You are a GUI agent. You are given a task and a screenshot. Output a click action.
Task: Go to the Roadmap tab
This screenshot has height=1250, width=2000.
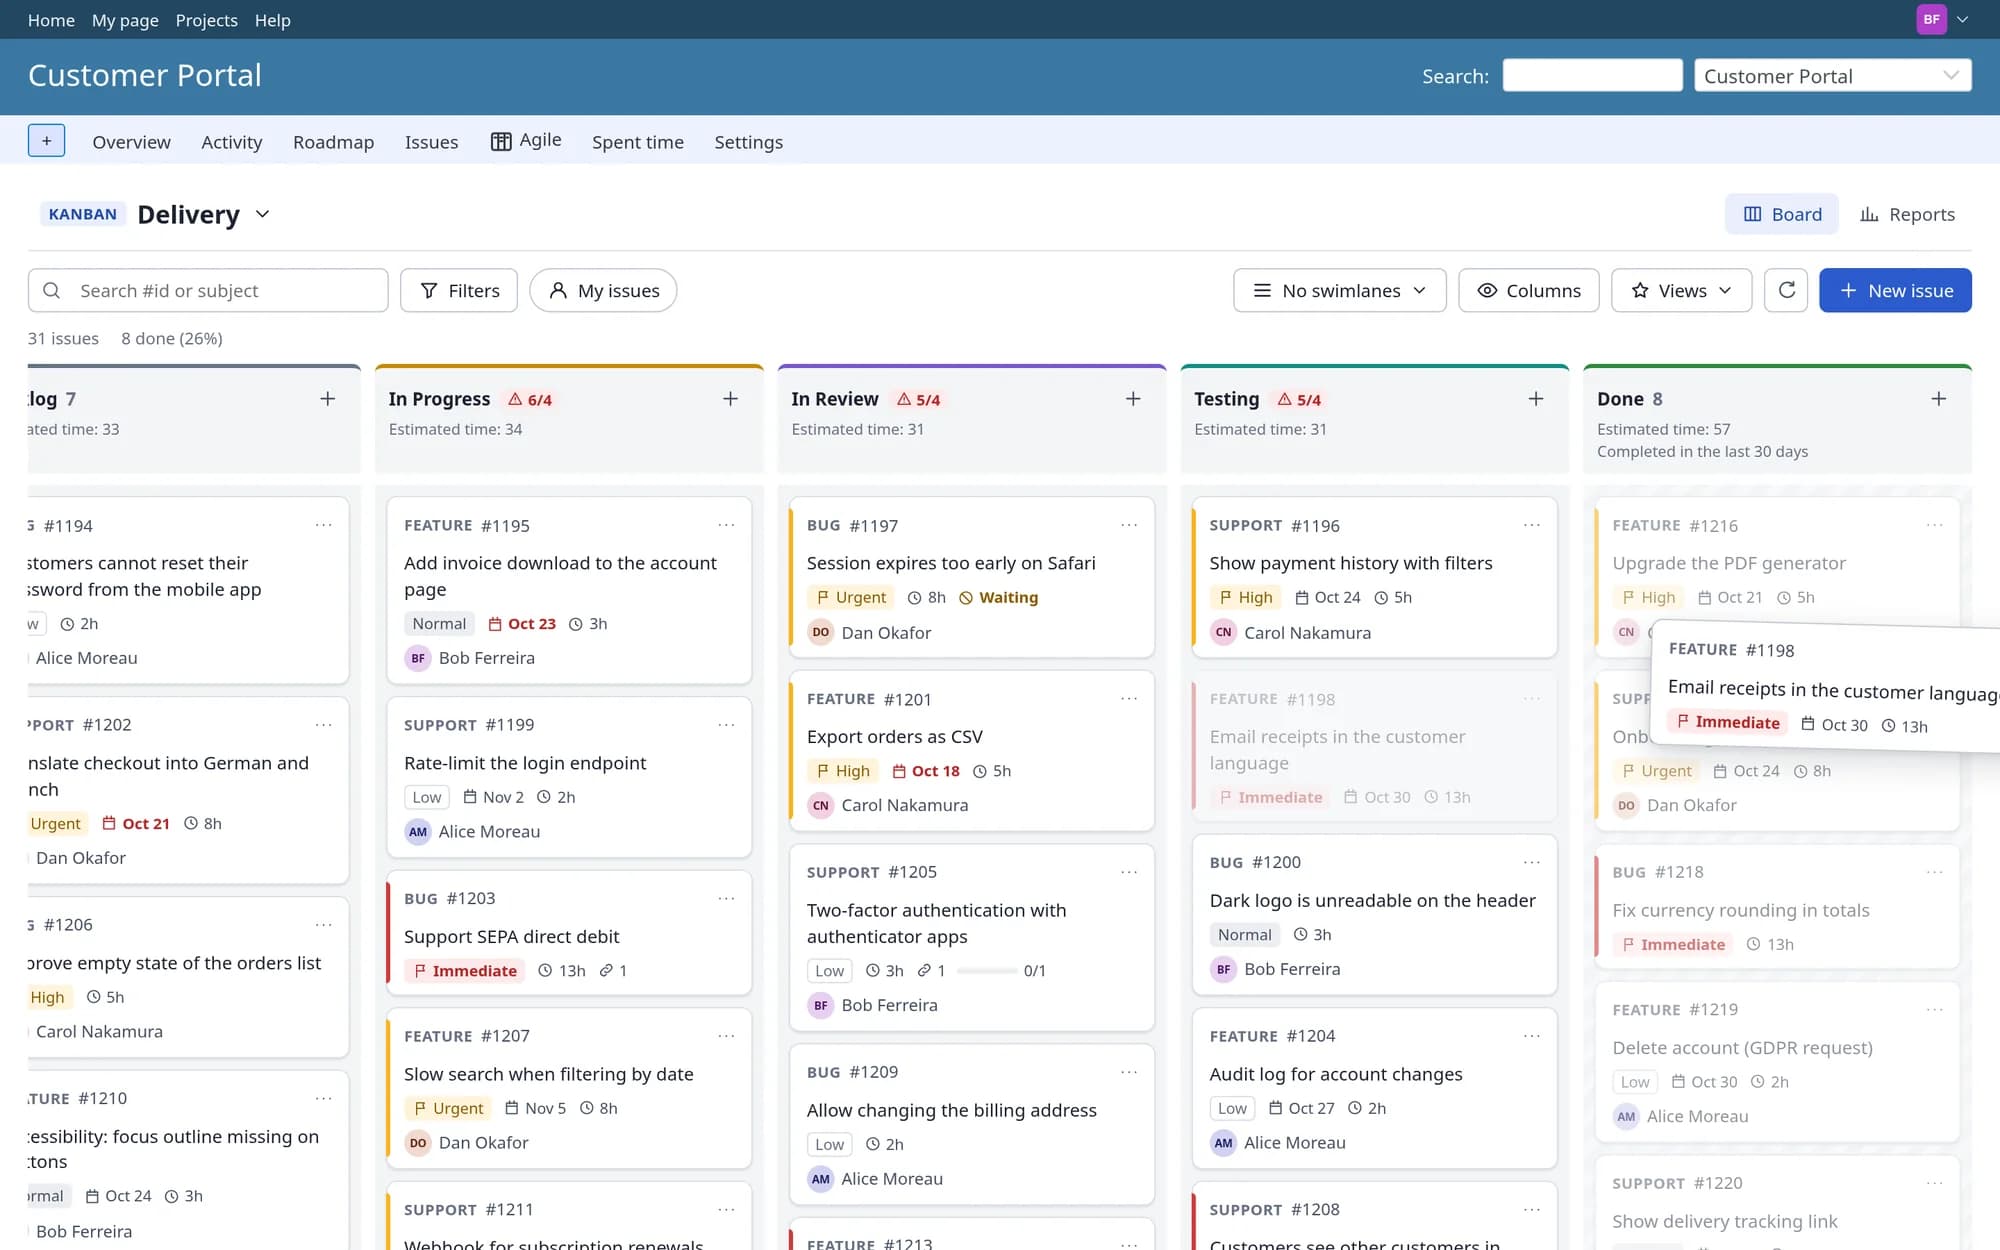(x=333, y=142)
